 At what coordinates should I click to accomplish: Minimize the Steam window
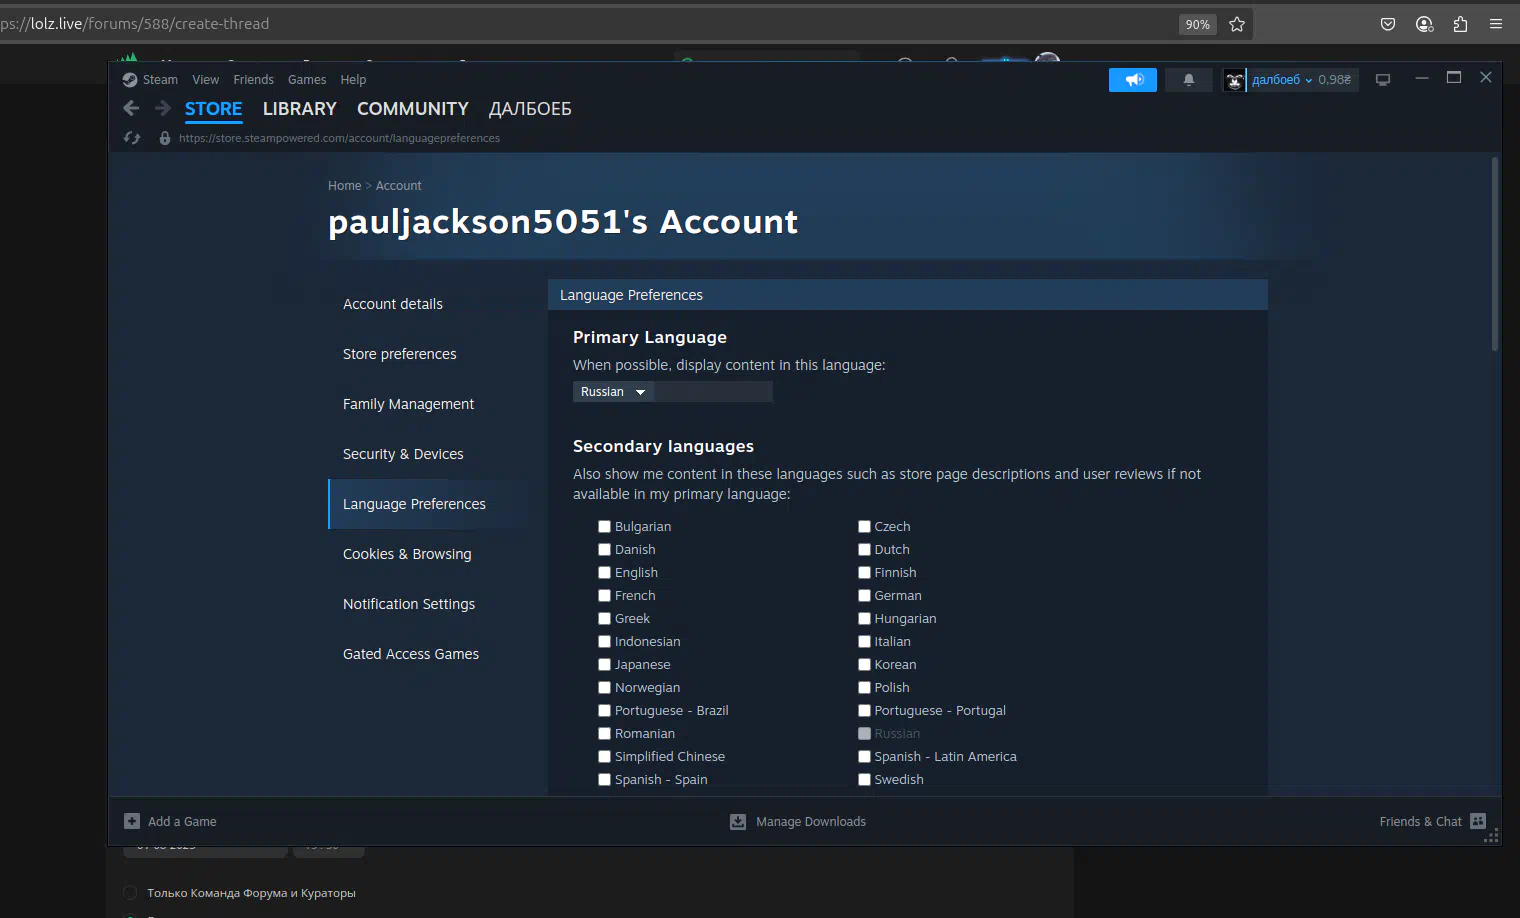[1422, 78]
